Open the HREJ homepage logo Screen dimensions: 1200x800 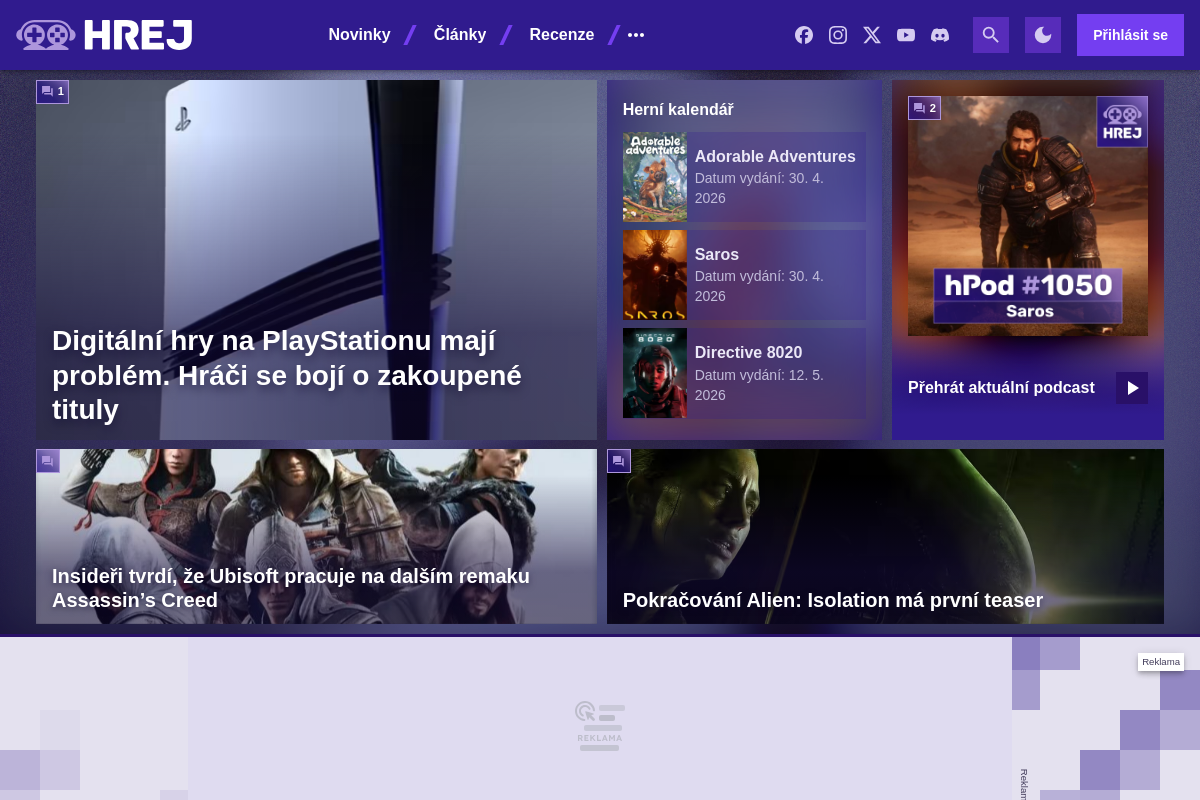(104, 35)
